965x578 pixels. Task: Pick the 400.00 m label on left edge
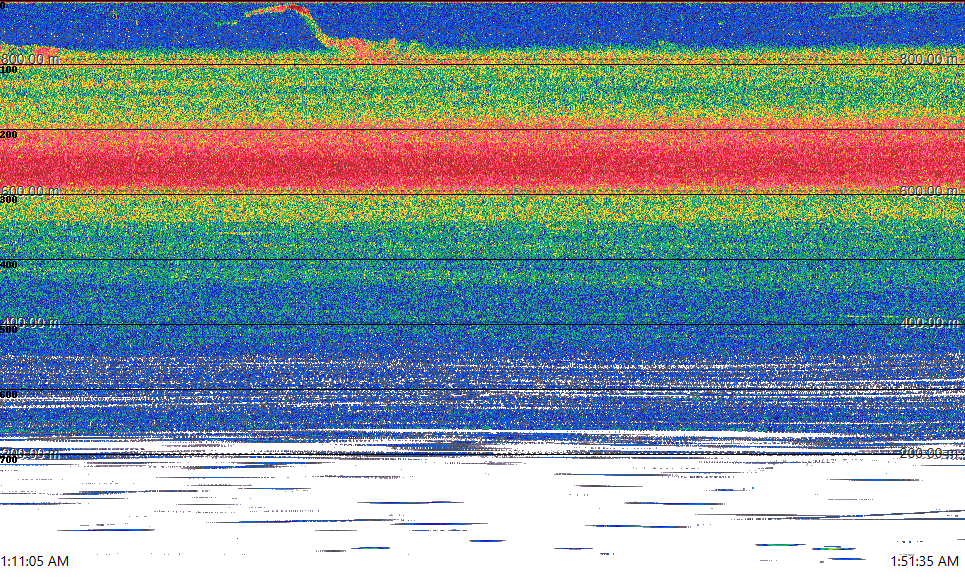(x=30, y=322)
